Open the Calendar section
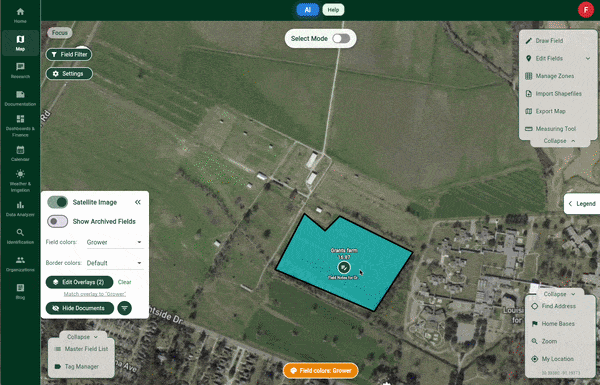This screenshot has width=600, height=385. (x=20, y=153)
